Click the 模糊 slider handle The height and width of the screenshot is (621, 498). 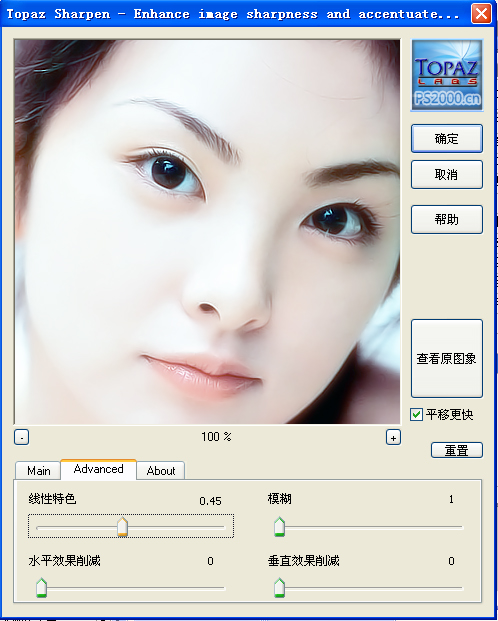279,527
